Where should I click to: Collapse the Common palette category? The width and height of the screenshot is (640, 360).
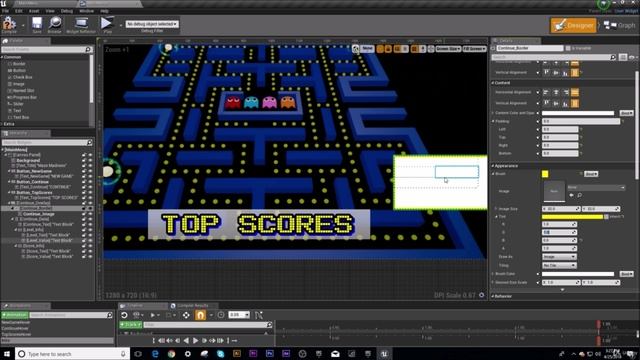[2, 57]
